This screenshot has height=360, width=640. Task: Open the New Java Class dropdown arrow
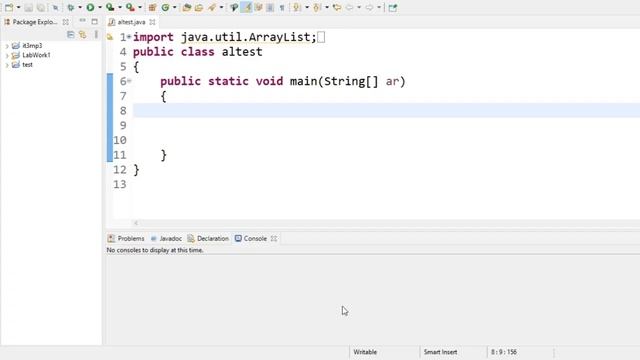coord(175,7)
